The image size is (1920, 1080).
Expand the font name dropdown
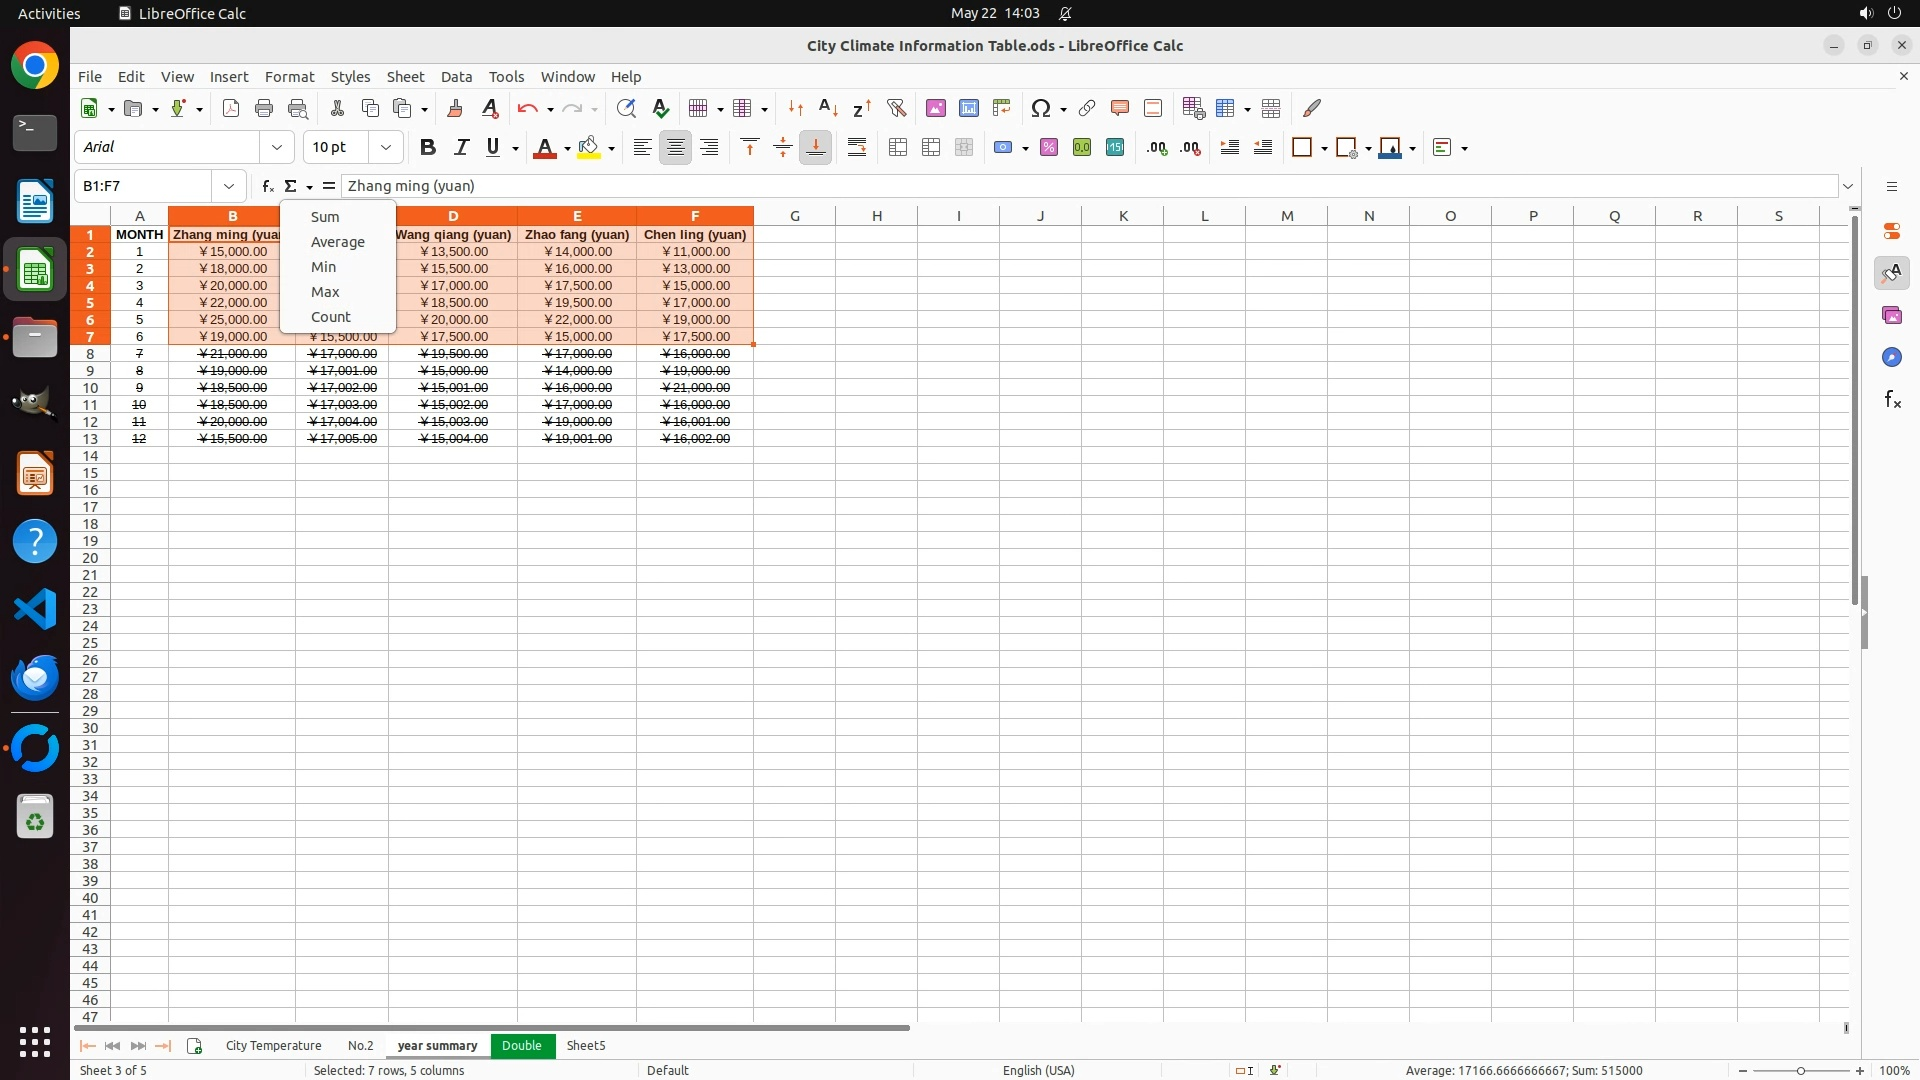[x=277, y=148]
